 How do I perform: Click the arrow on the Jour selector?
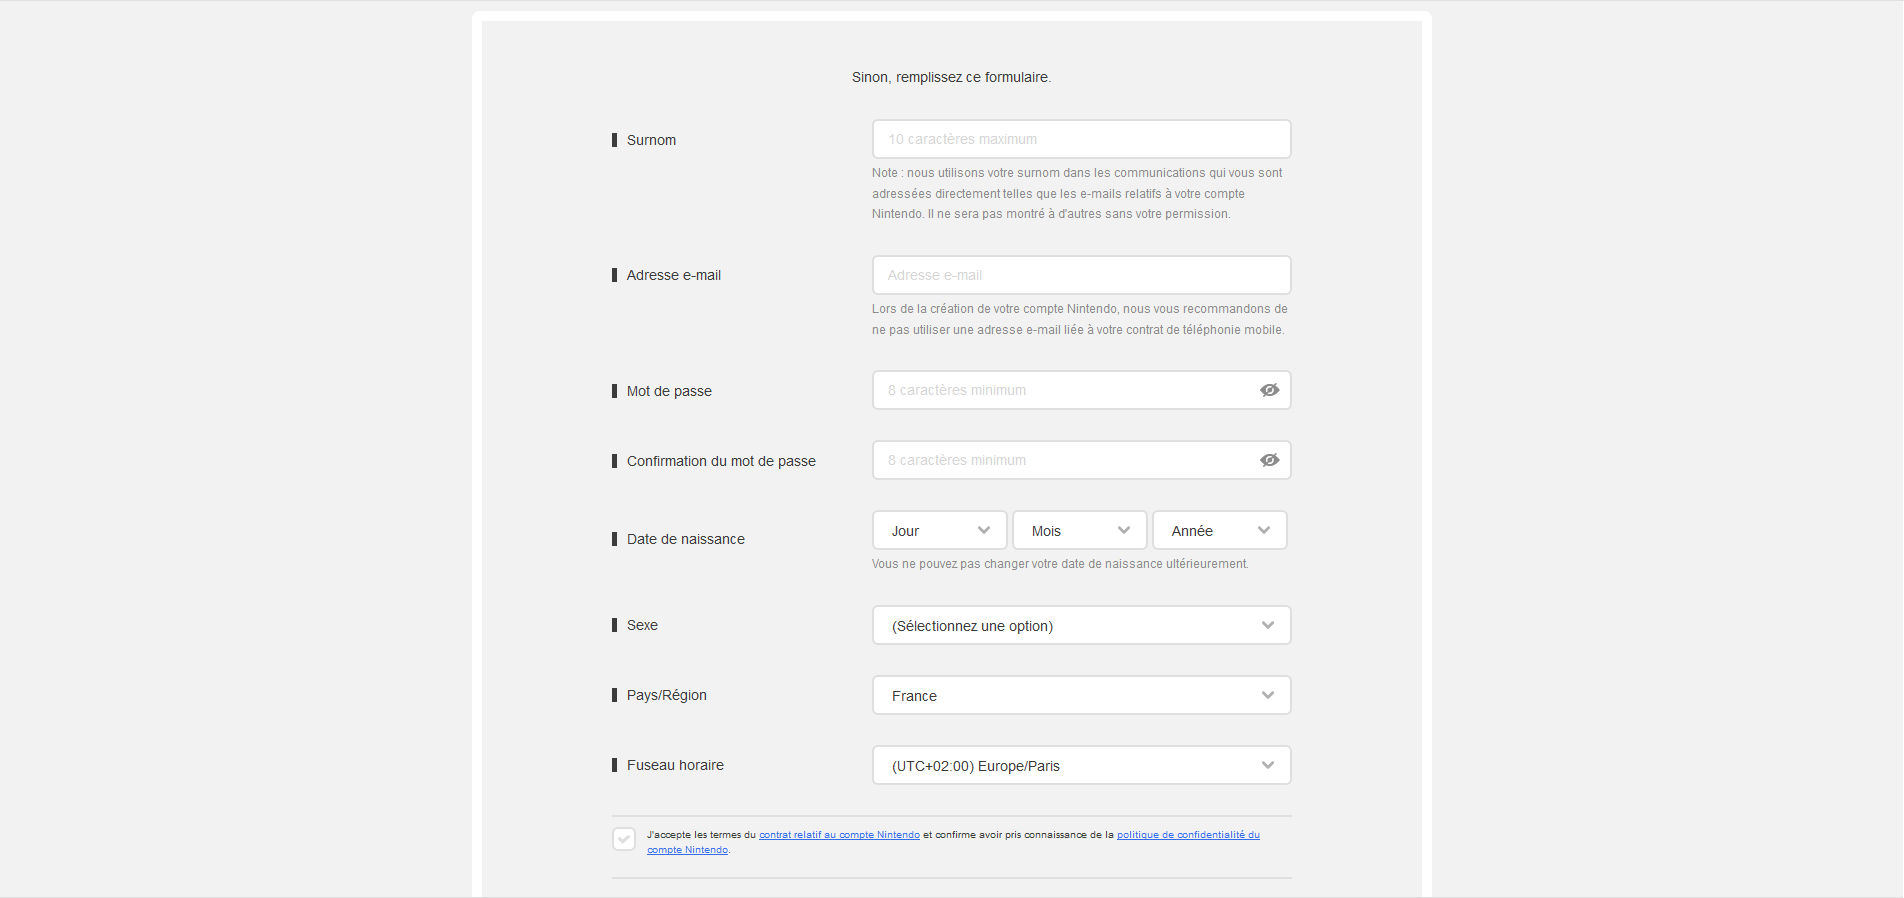986,530
